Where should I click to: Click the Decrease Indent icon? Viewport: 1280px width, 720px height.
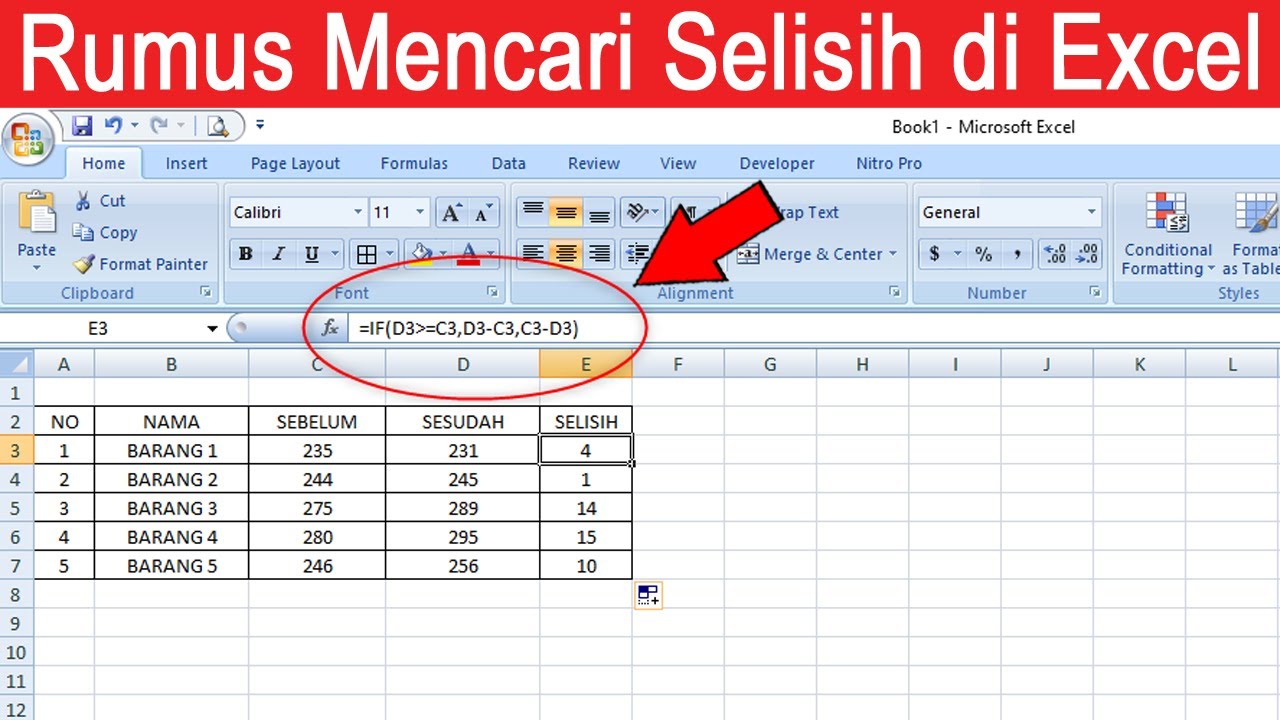click(x=635, y=254)
